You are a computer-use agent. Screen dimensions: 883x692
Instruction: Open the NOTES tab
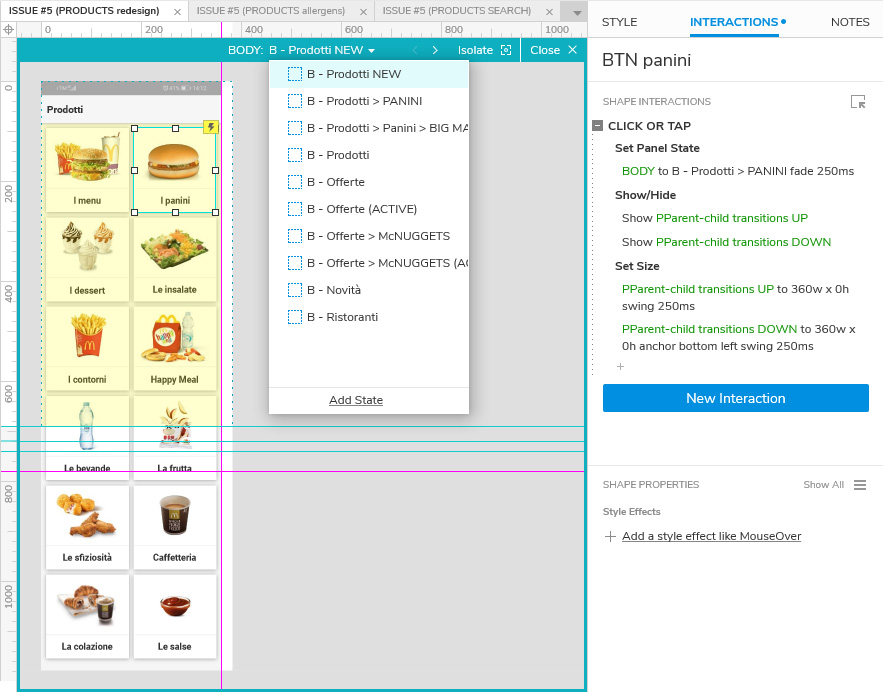849,22
